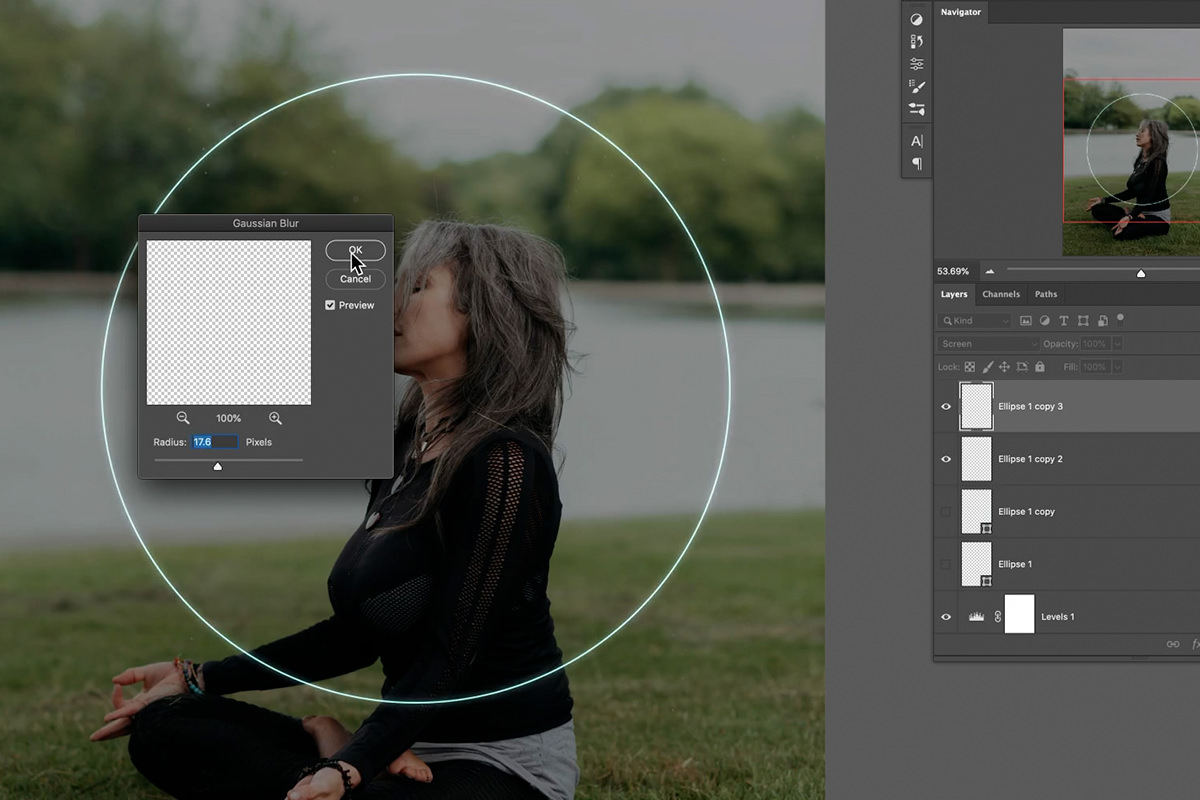Select the Adjustments panel icon
Image resolution: width=1200 pixels, height=800 pixels.
click(917, 19)
